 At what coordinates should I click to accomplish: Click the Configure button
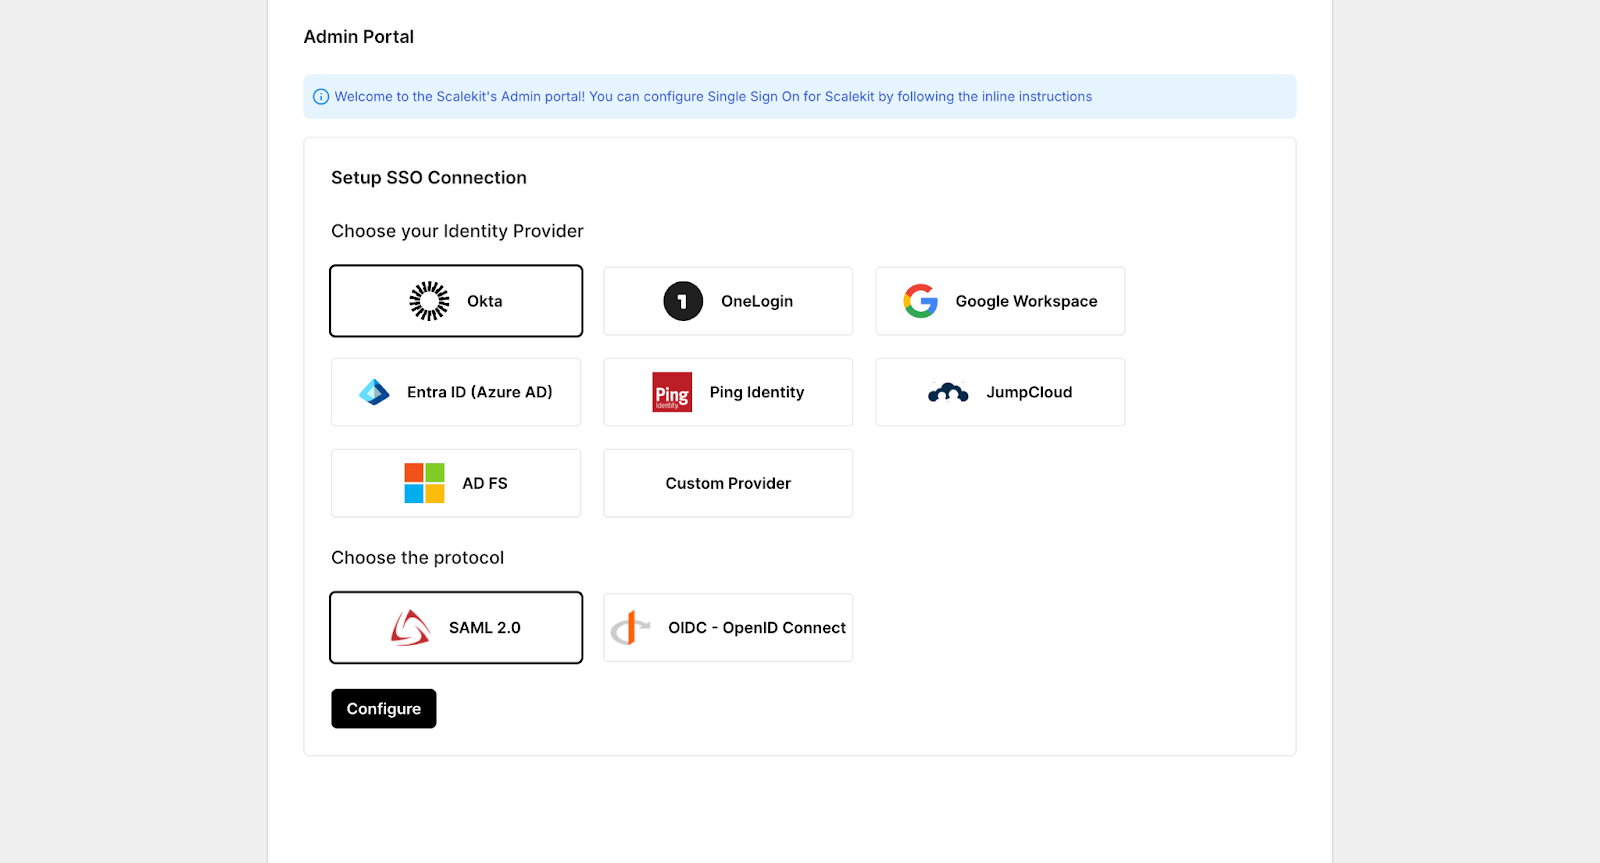click(x=384, y=709)
